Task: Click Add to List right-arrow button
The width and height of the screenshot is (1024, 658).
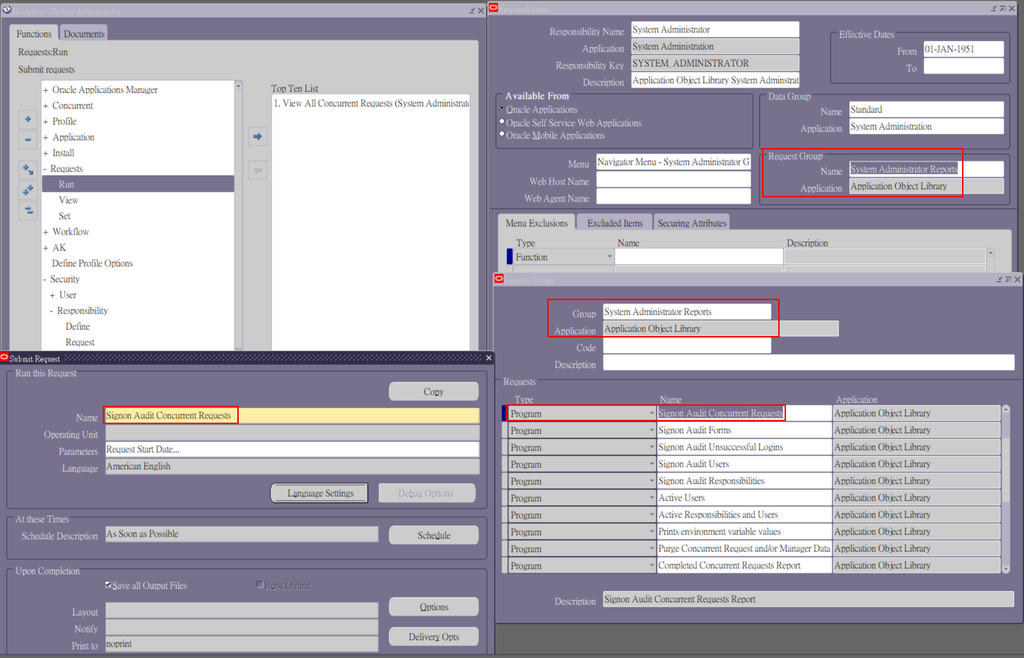Action: (257, 136)
